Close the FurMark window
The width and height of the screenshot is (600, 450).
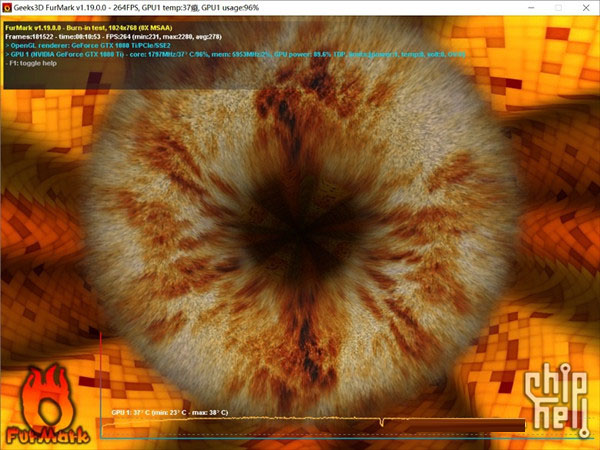tap(586, 8)
